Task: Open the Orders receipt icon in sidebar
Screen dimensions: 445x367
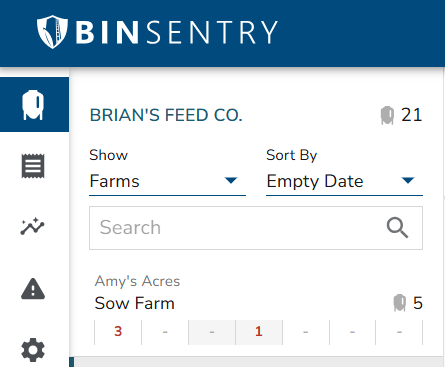Action: tap(33, 166)
